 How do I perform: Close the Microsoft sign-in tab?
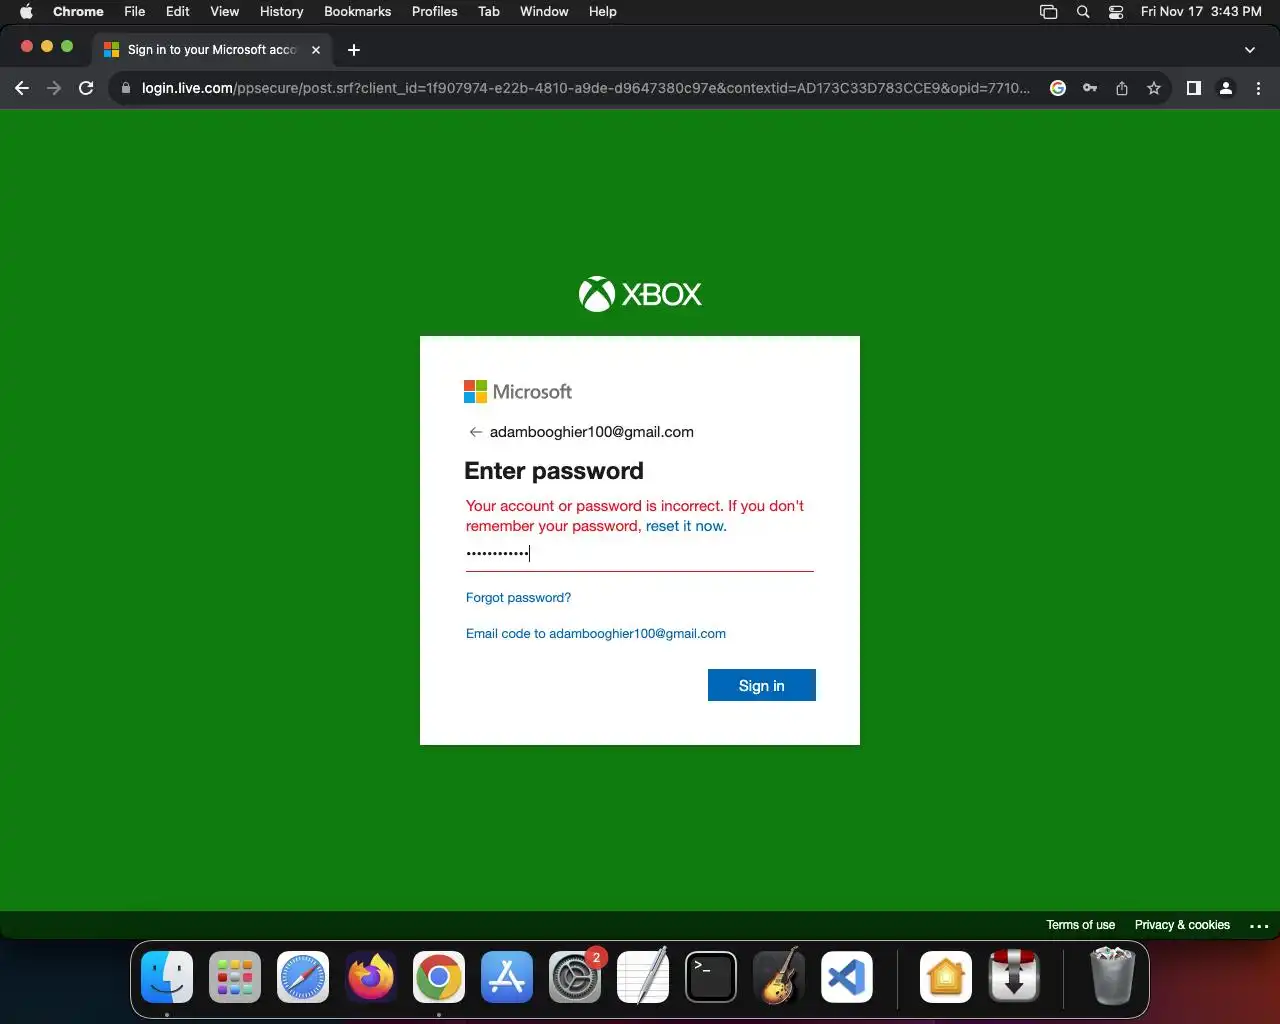click(316, 50)
